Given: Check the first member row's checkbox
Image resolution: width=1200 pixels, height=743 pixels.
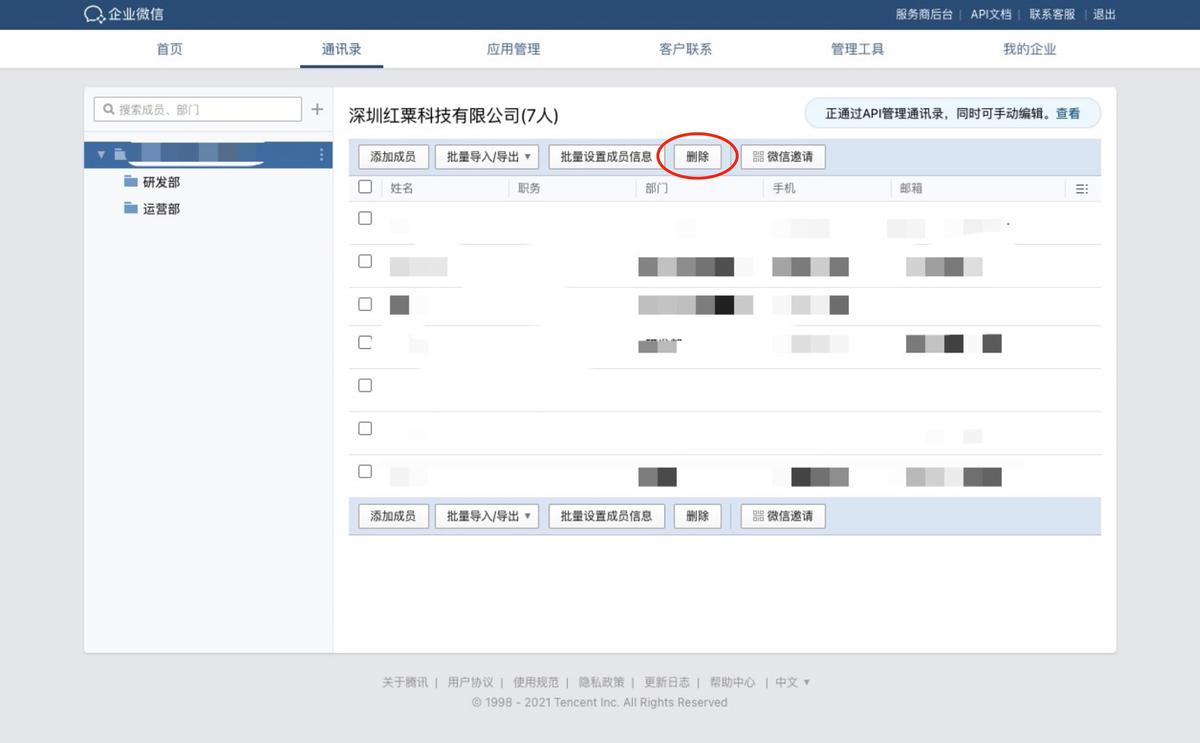Looking at the screenshot, I should 365,217.
